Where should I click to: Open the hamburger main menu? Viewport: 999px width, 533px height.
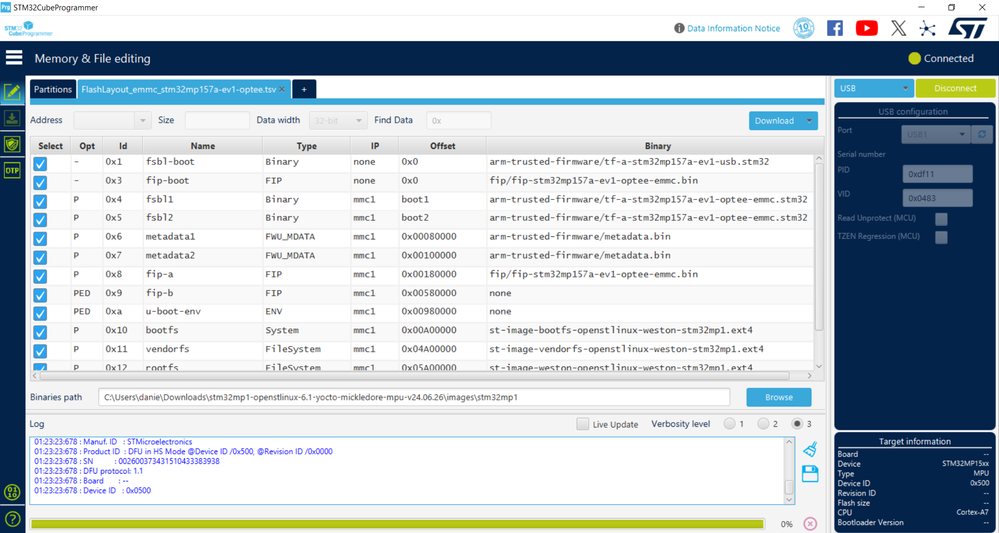click(x=14, y=58)
